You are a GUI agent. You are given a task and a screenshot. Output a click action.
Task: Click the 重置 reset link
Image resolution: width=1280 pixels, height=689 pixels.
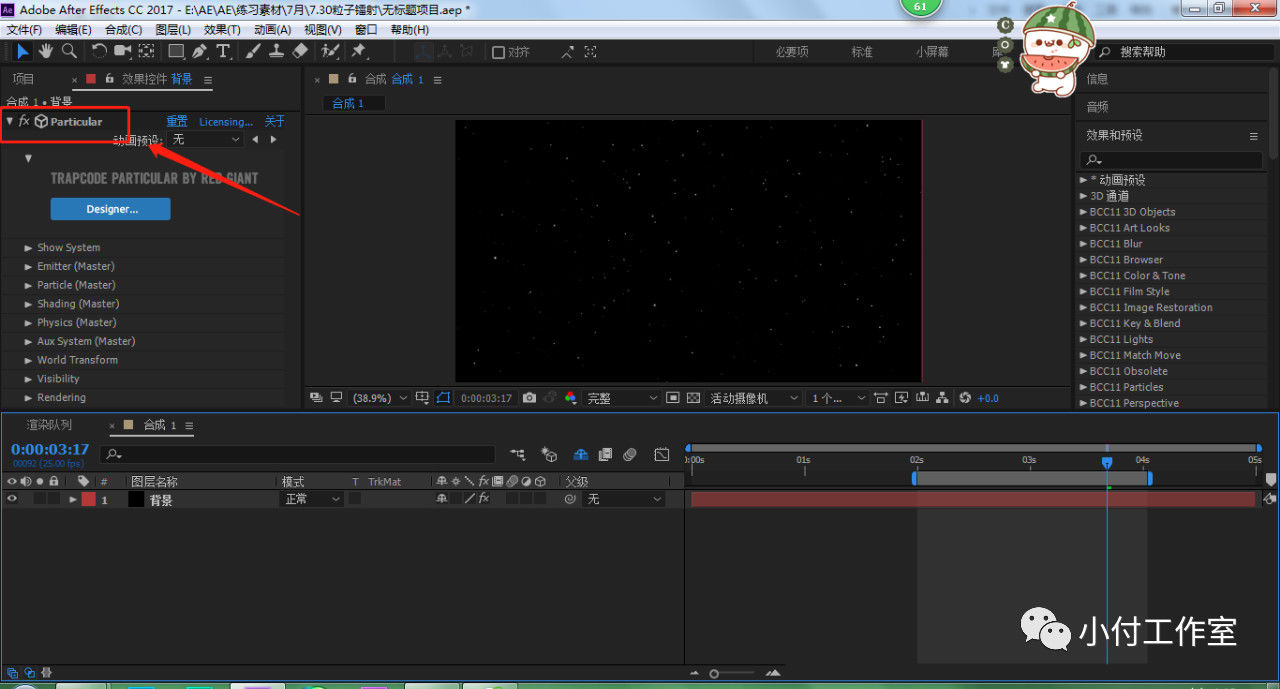(x=176, y=122)
